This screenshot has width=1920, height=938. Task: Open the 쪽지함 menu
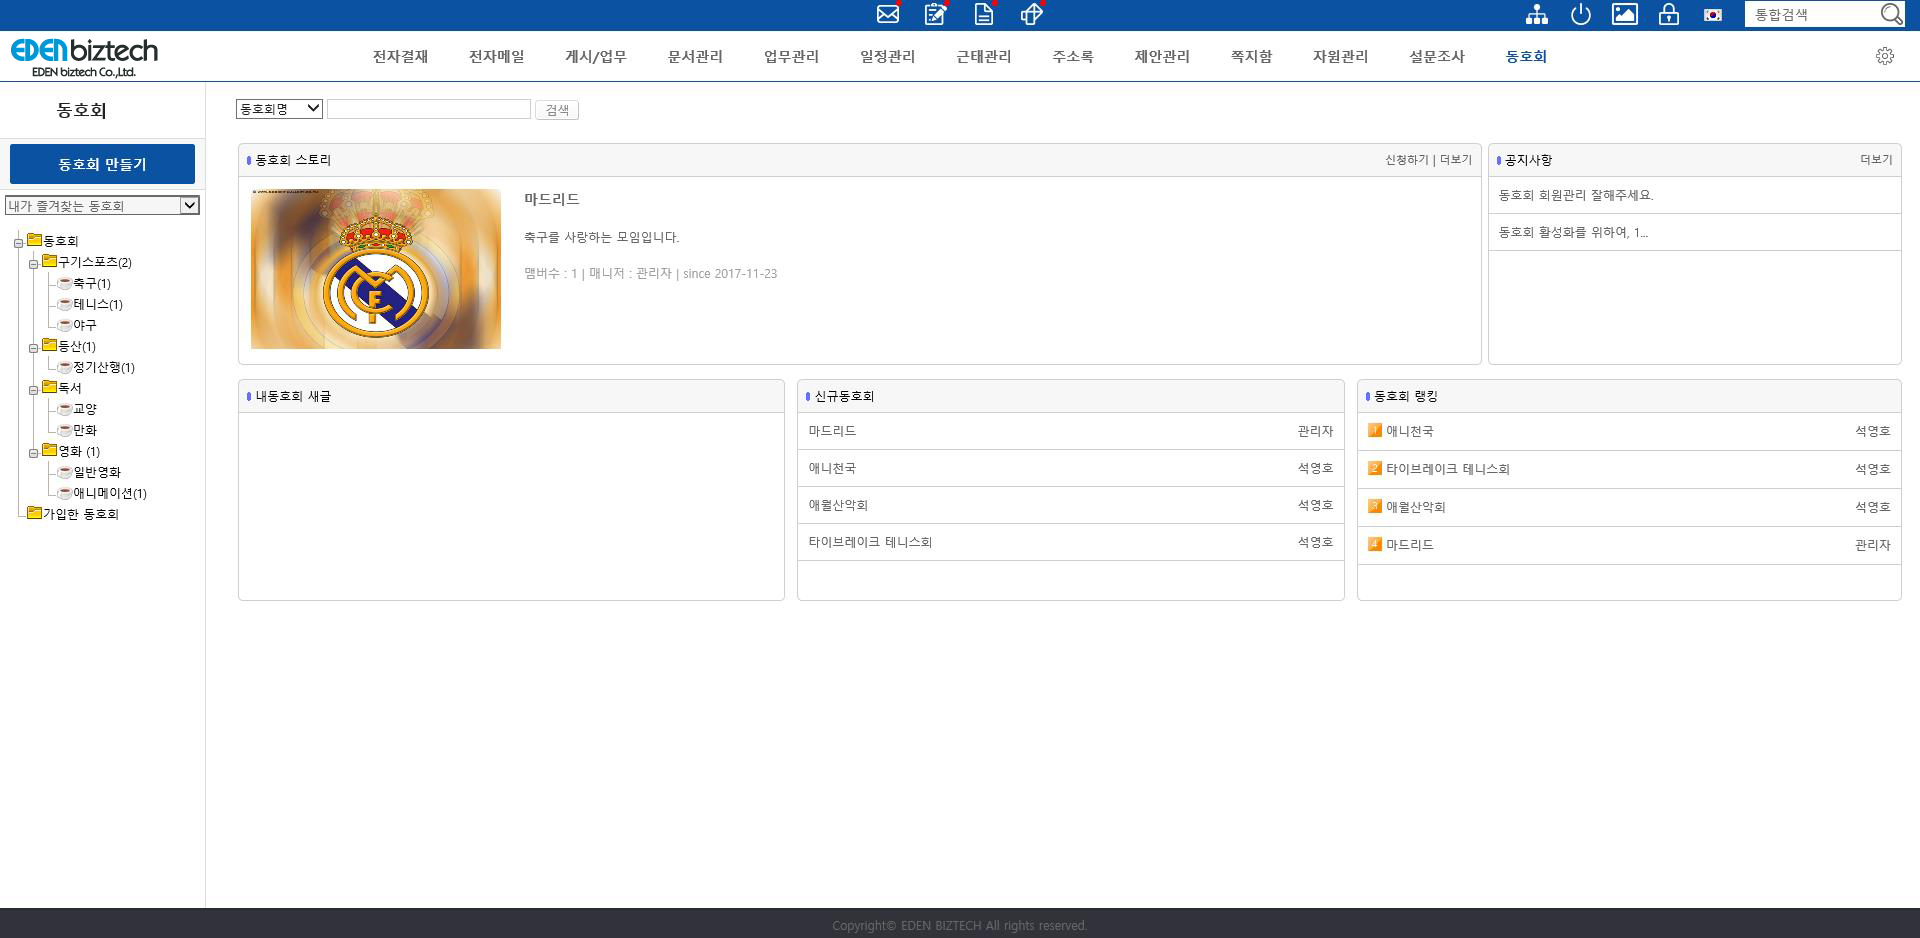click(x=1251, y=56)
